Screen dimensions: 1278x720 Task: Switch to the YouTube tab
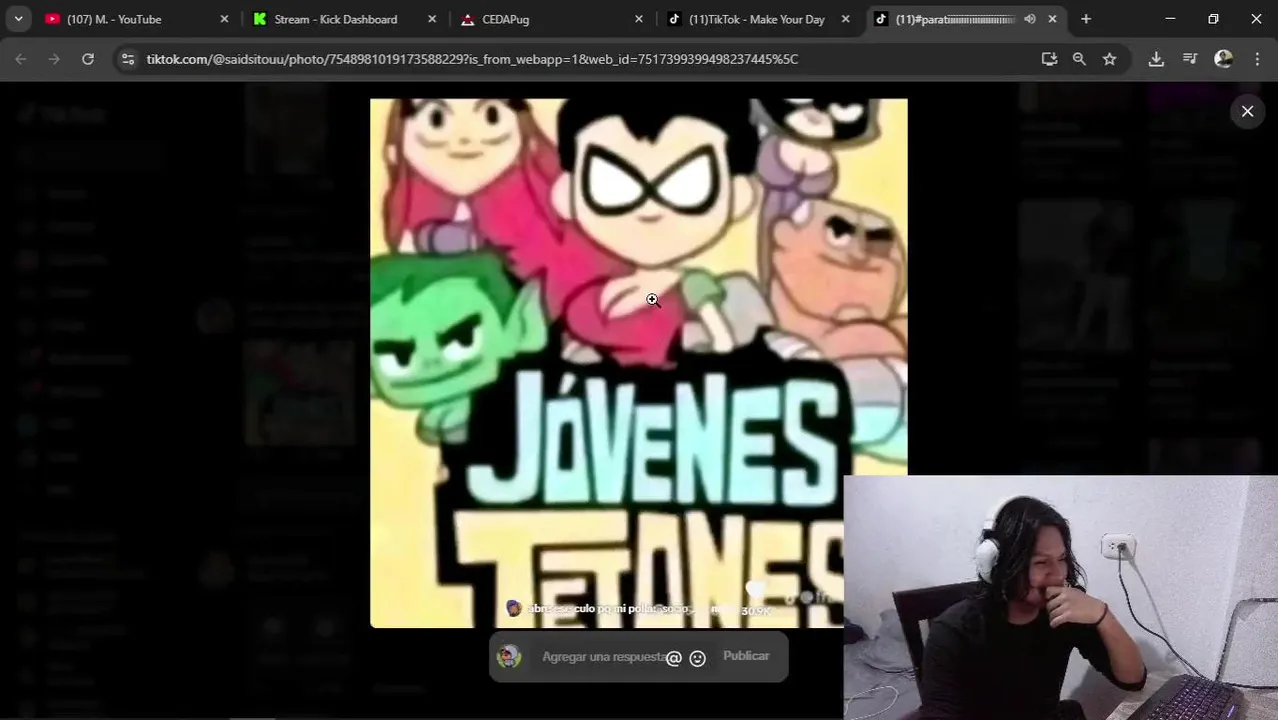tap(135, 19)
